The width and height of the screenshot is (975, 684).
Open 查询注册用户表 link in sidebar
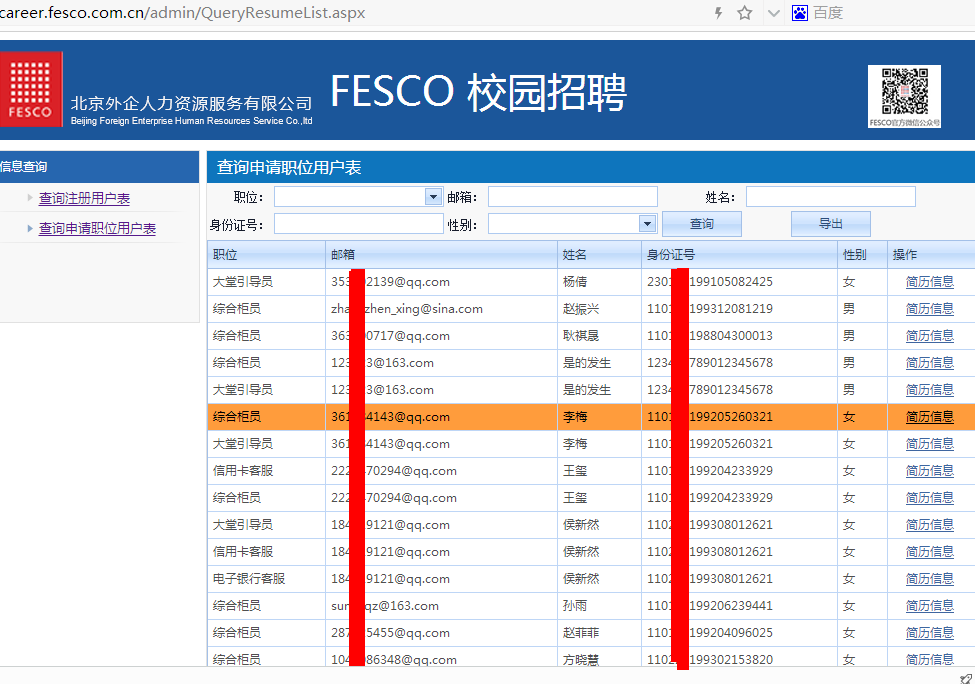pyautogui.click(x=84, y=198)
